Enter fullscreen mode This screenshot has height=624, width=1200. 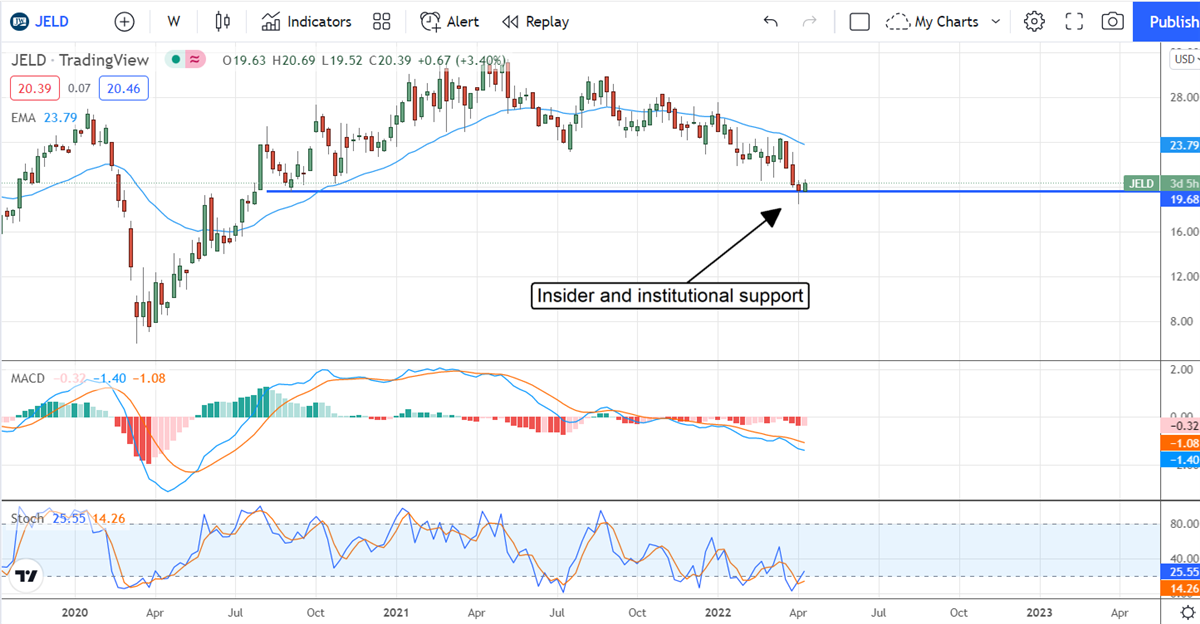coord(1073,20)
